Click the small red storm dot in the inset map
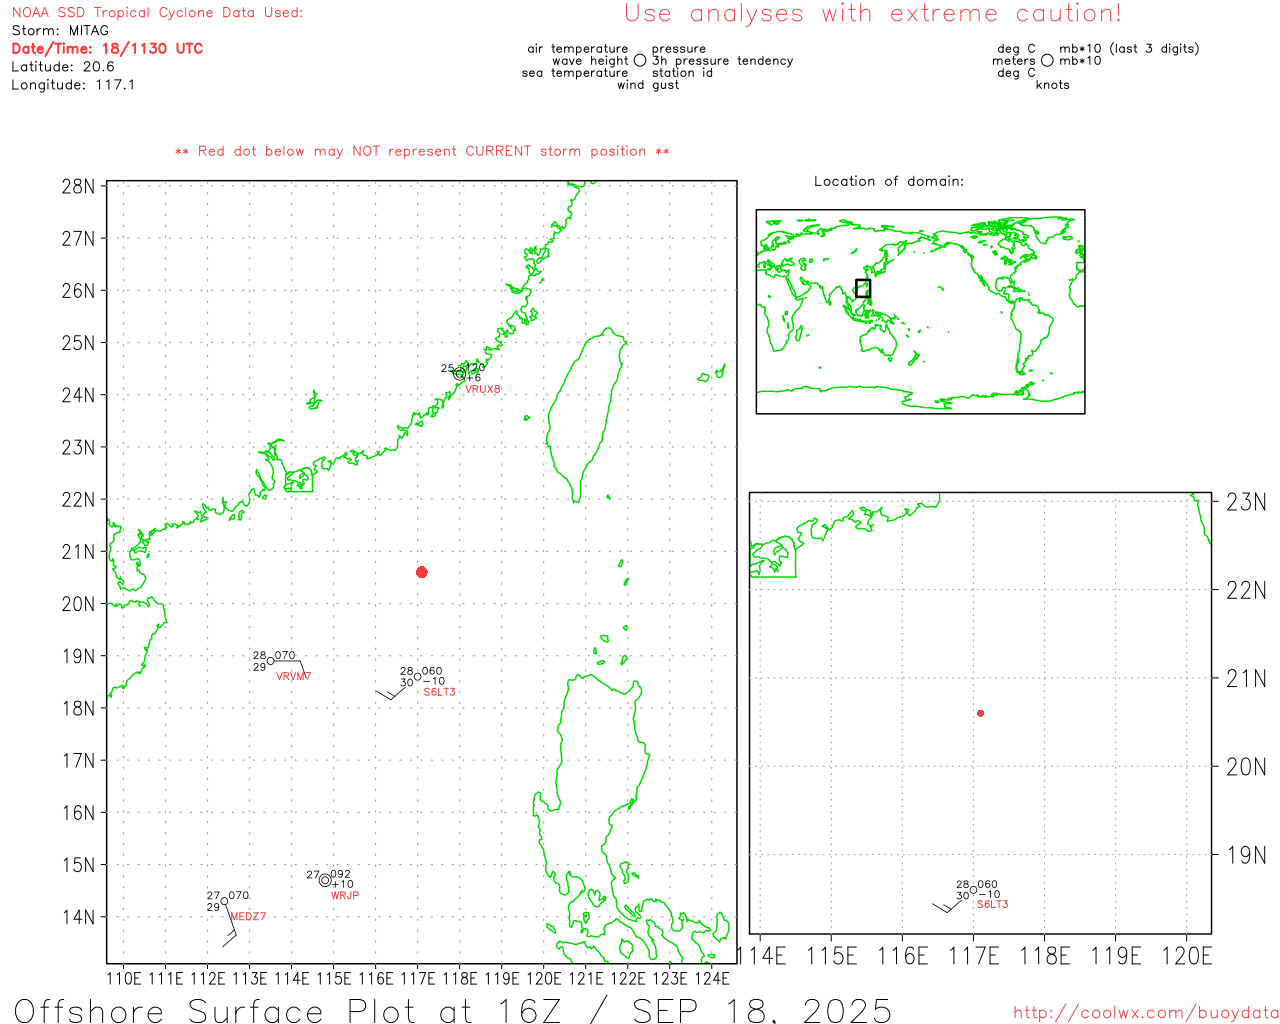The height and width of the screenshot is (1024, 1280). pos(981,713)
